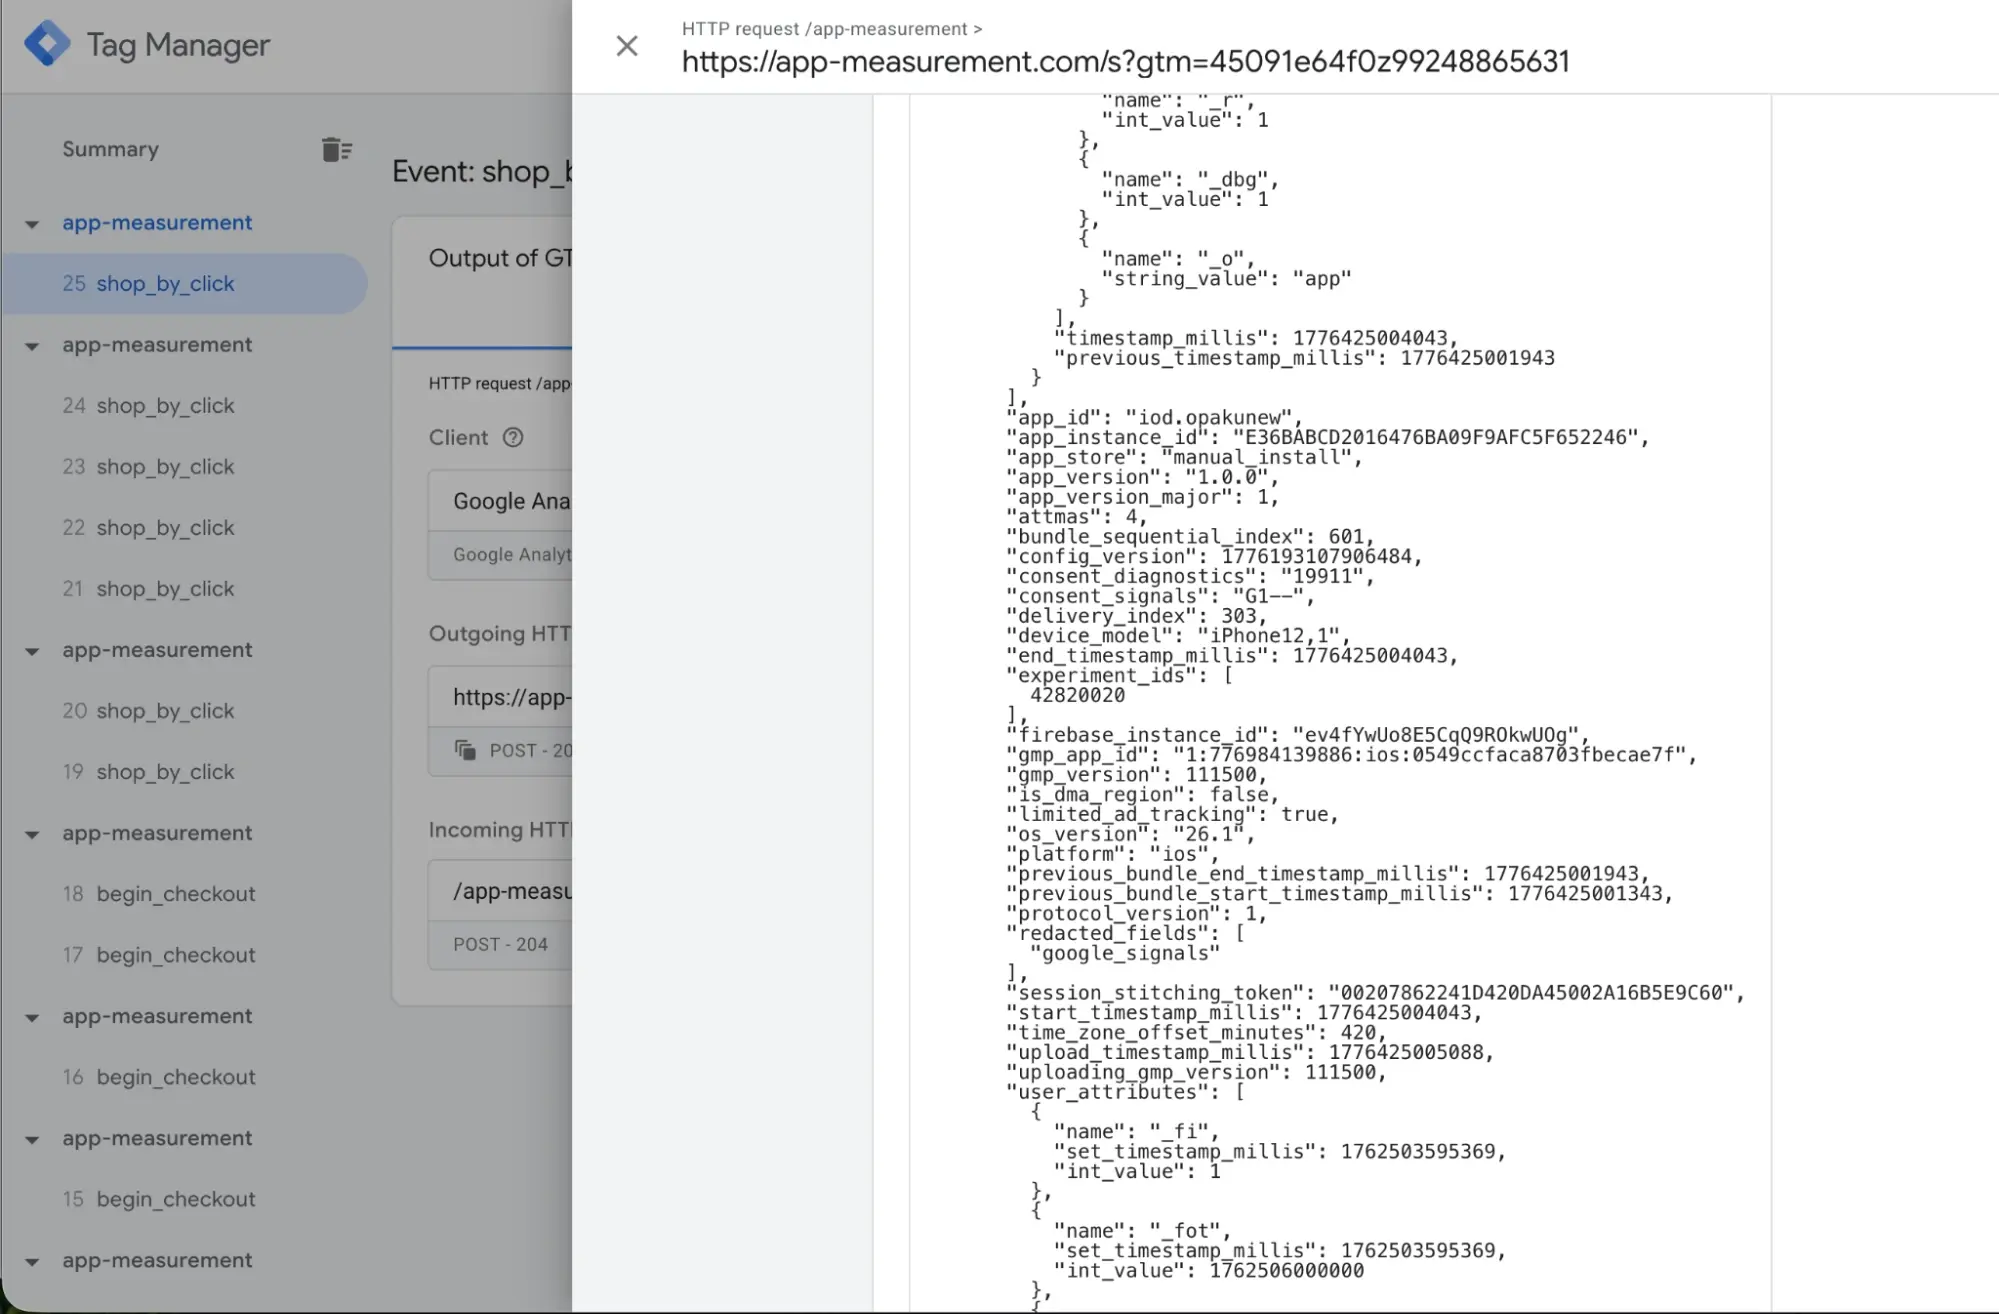Click the POST - 204 status text
Screen dimensions: 1999x1314
point(500,944)
